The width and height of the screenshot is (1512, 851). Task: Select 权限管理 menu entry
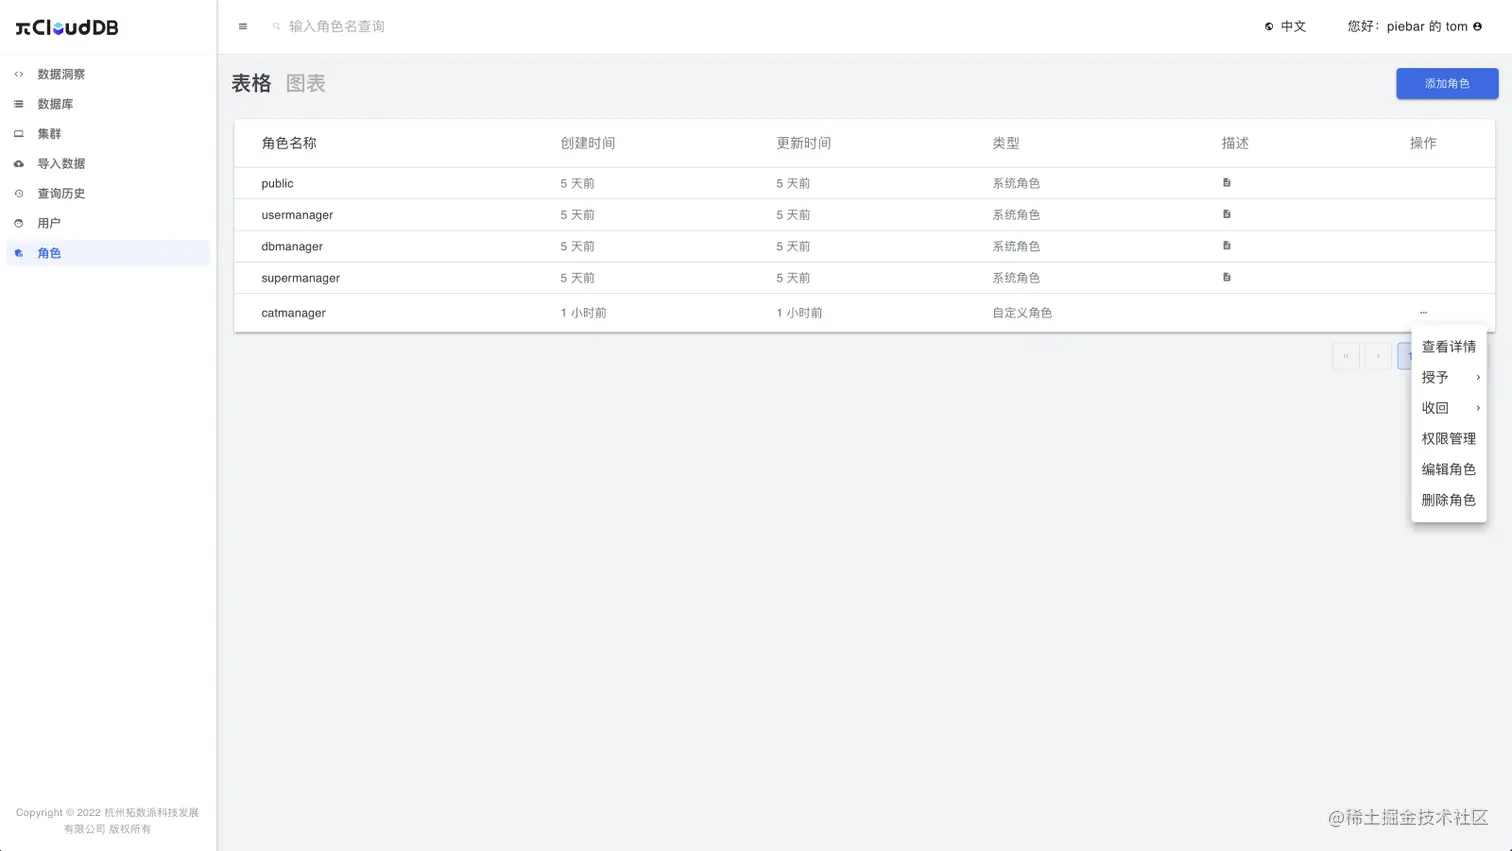coord(1448,439)
